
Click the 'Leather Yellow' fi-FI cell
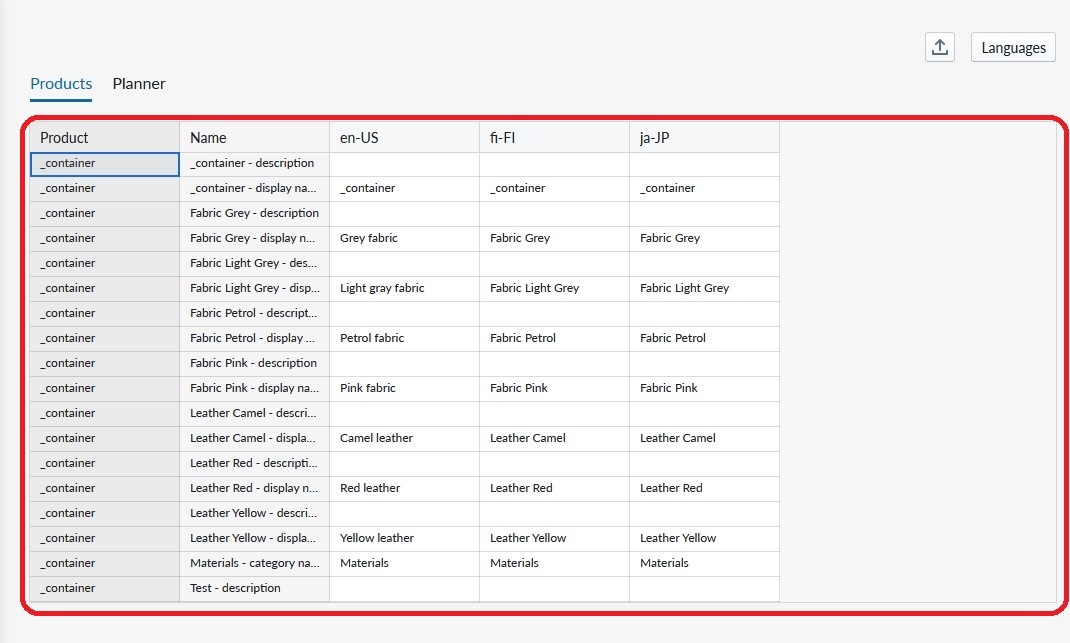tap(555, 539)
